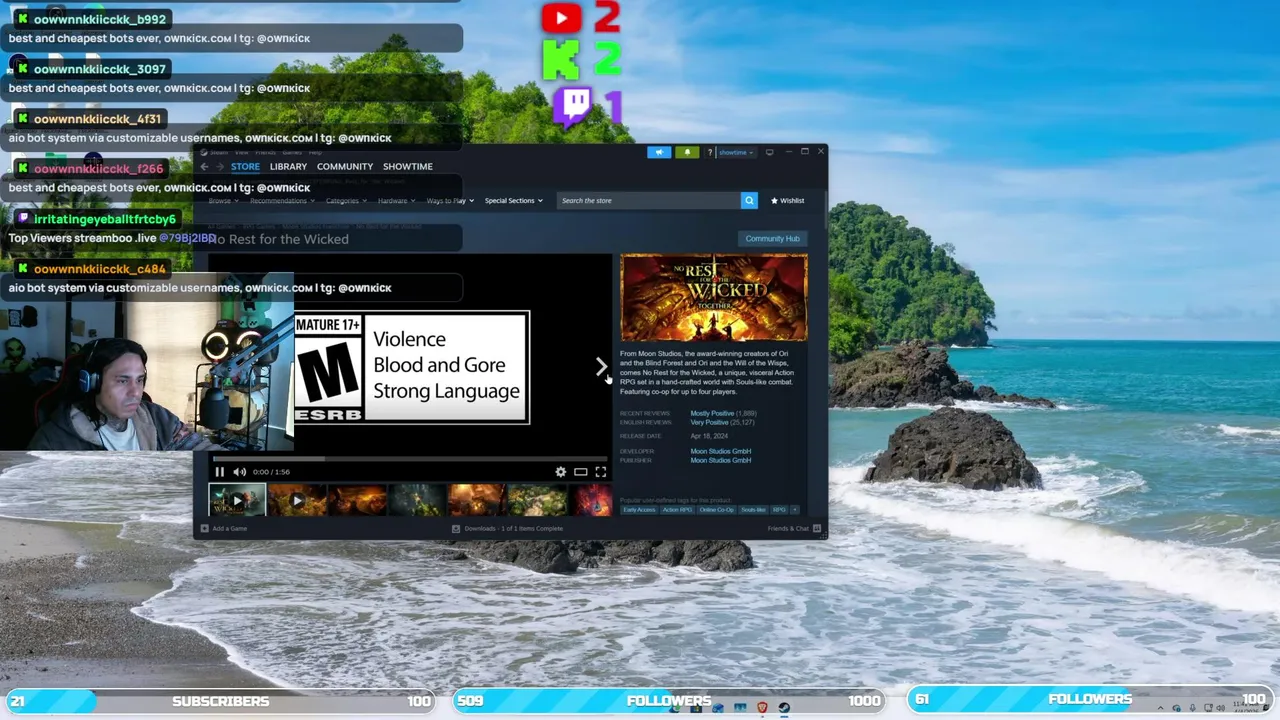Select the first trailer thumbnail
The height and width of the screenshot is (720, 1280).
tap(237, 499)
